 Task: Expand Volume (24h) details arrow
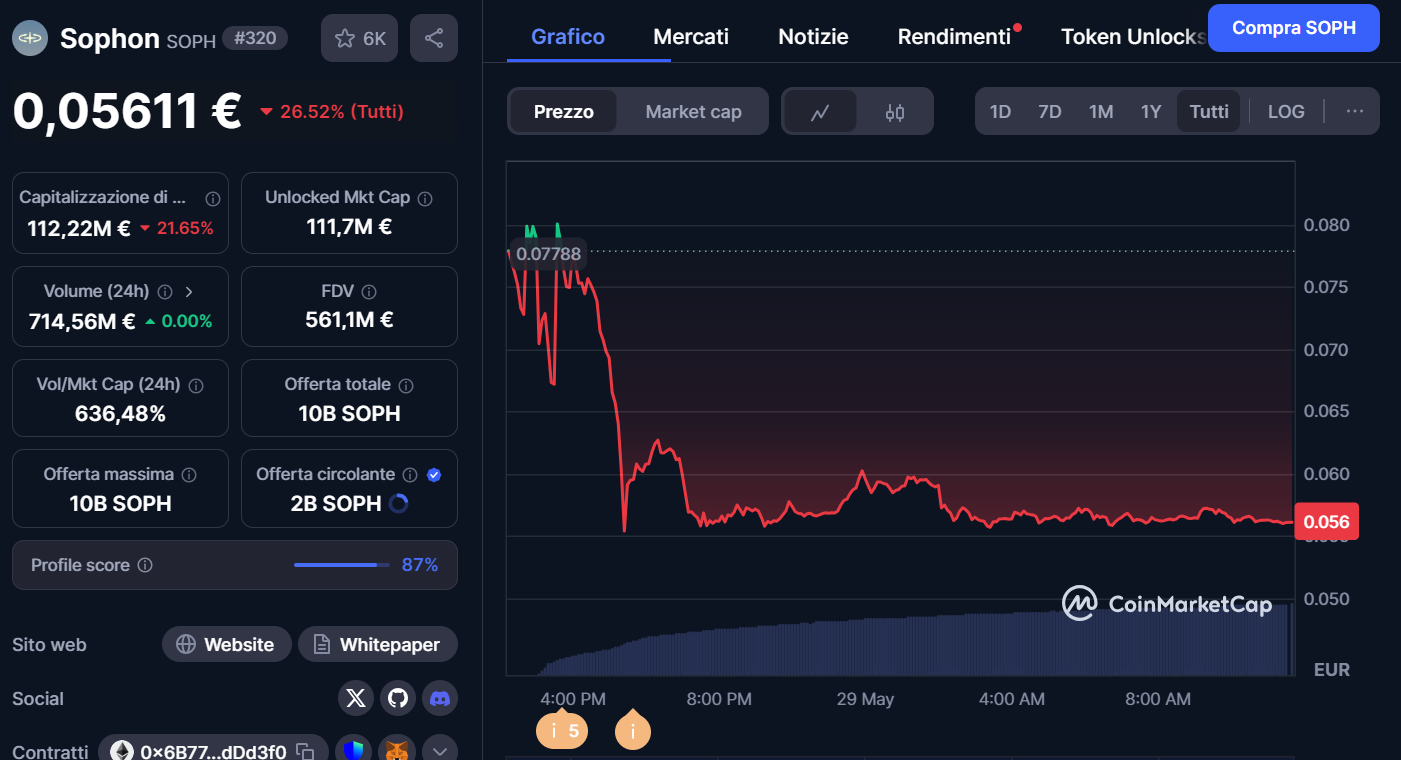click(x=189, y=292)
